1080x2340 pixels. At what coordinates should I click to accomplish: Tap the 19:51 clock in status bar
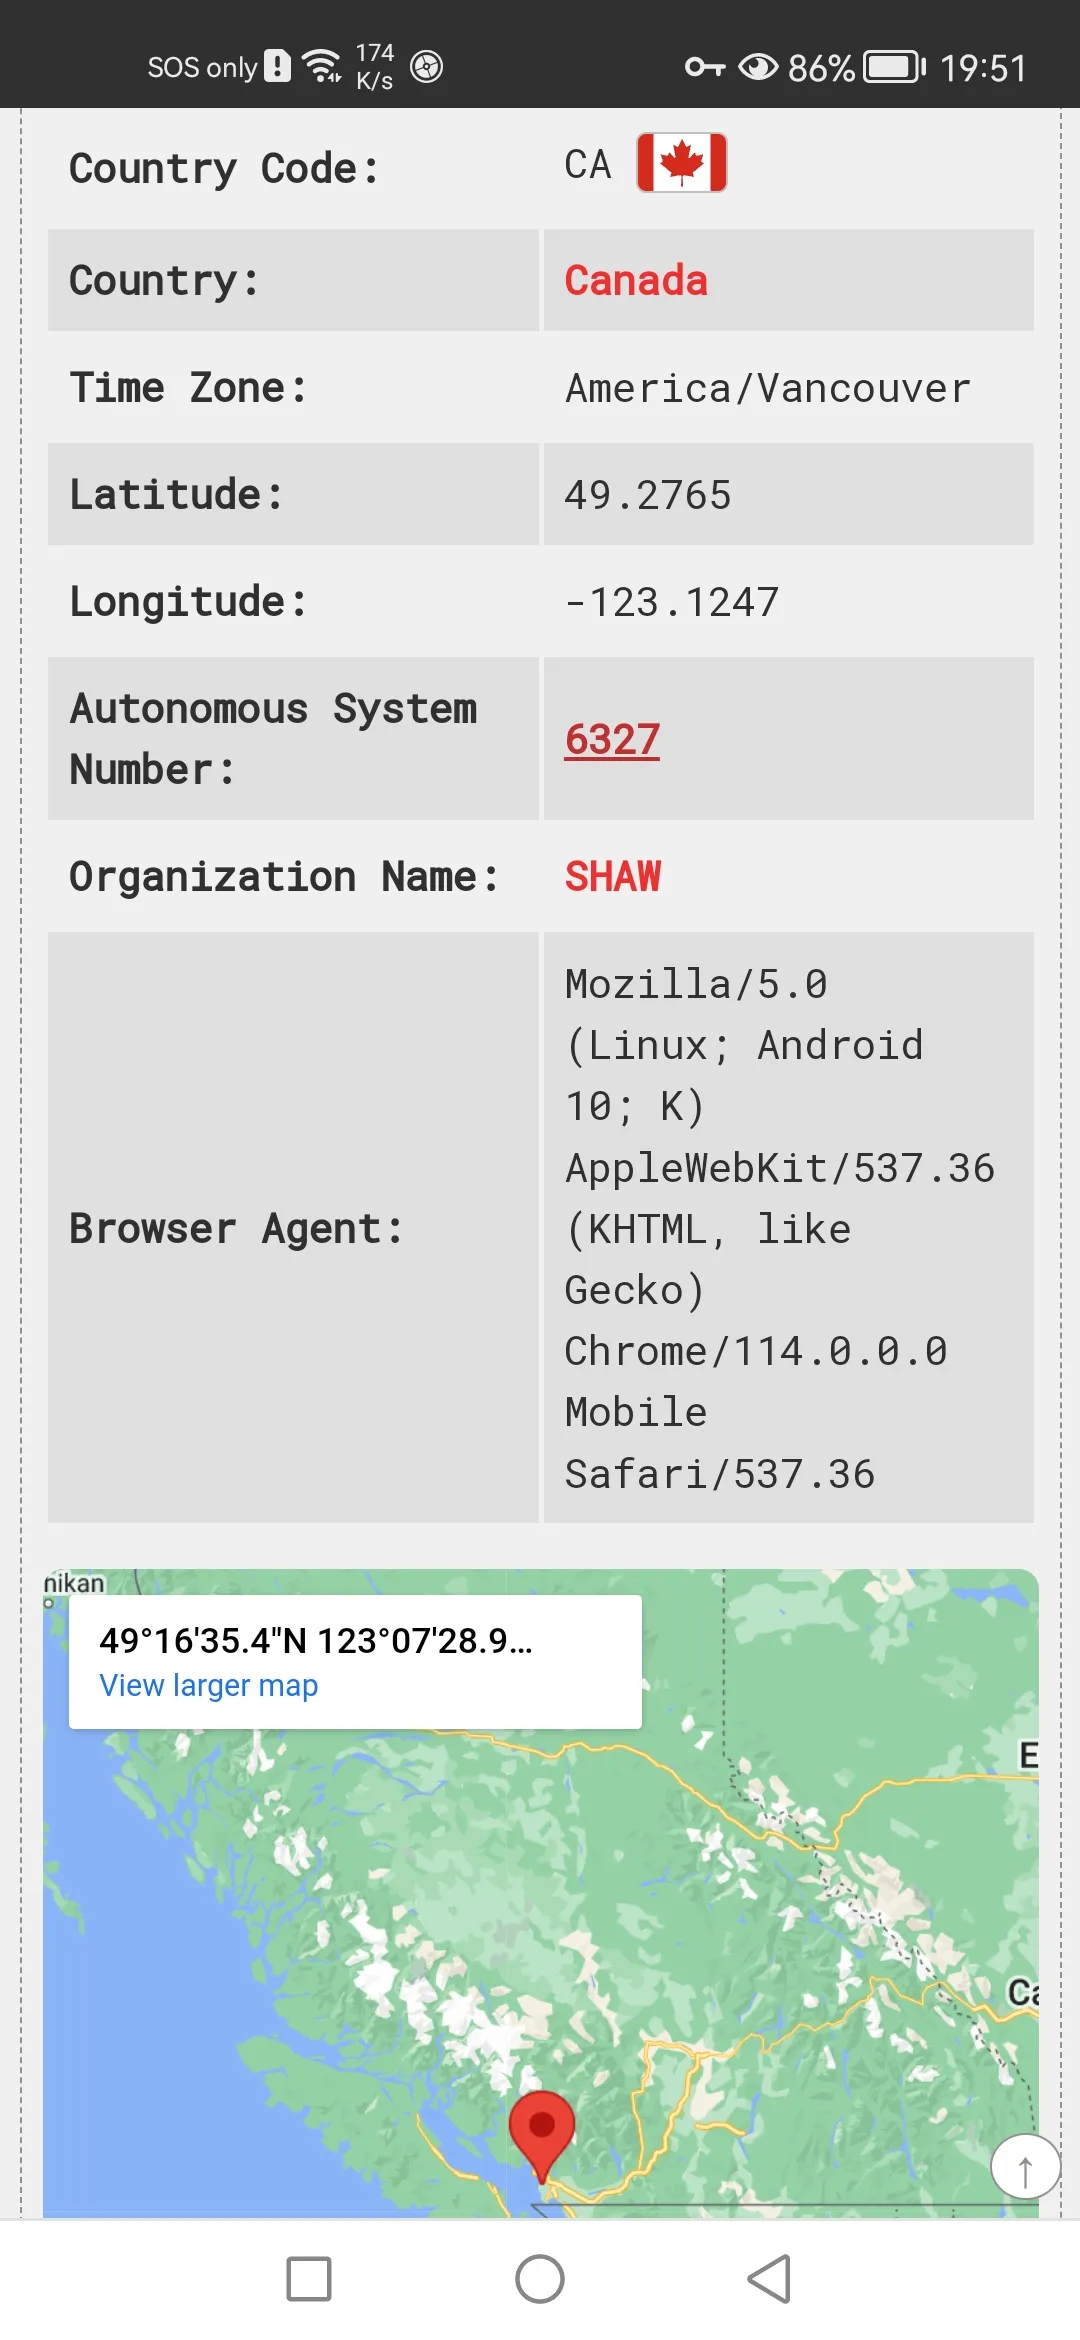[983, 68]
